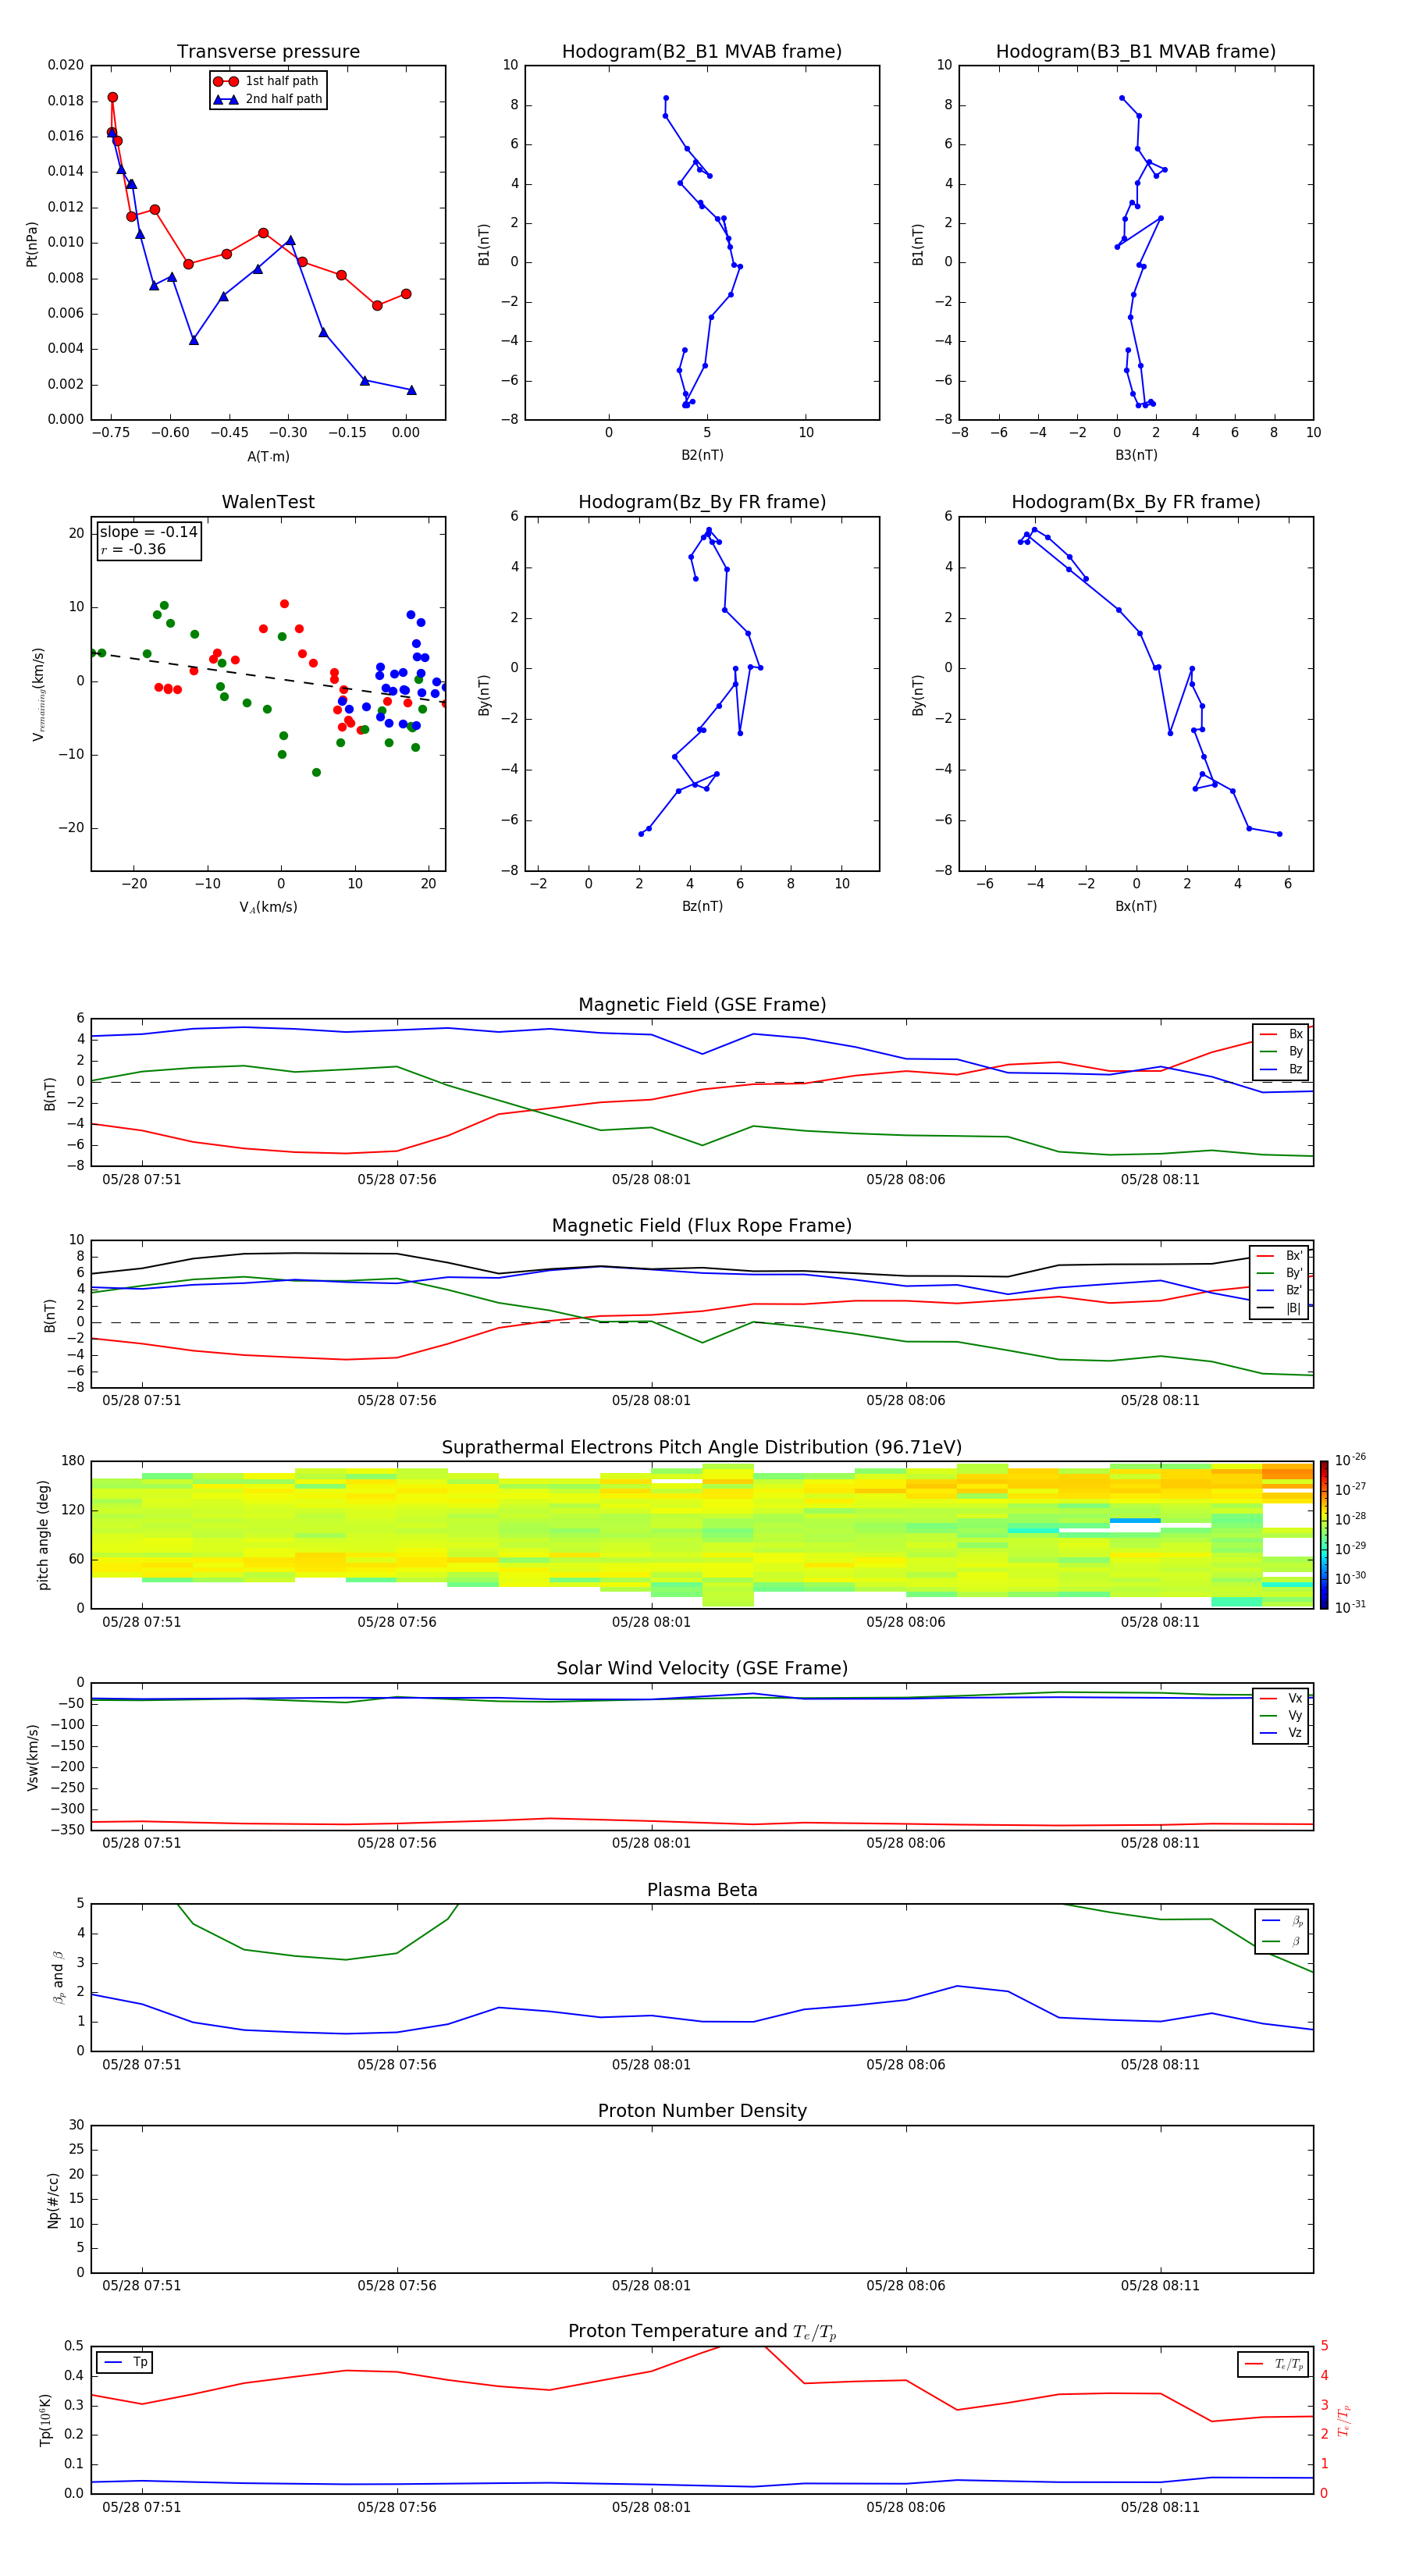1405x2576 pixels.
Task: Click "05/28 07:56" tick under Proton Number Density
Action: click(x=397, y=2286)
